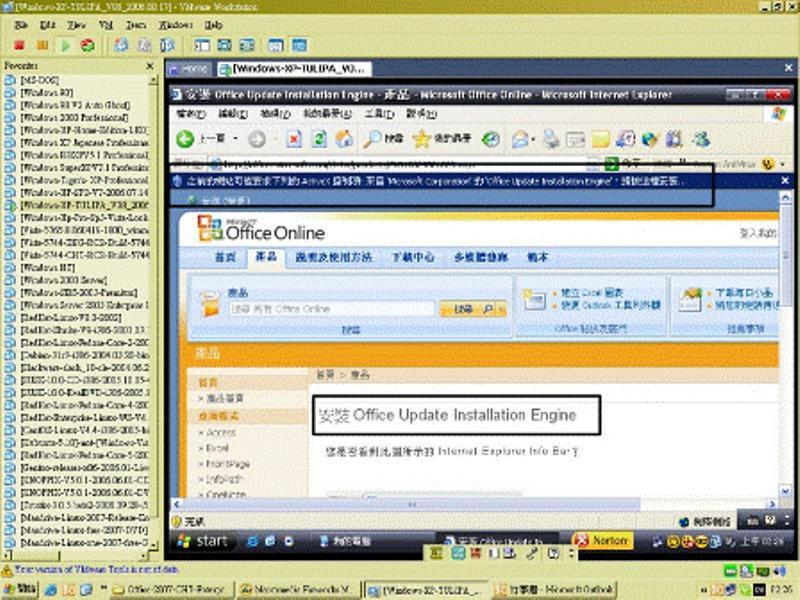Click the Forward arrow in Internet Explorer
Image resolution: width=800 pixels, height=600 pixels.
tap(257, 139)
